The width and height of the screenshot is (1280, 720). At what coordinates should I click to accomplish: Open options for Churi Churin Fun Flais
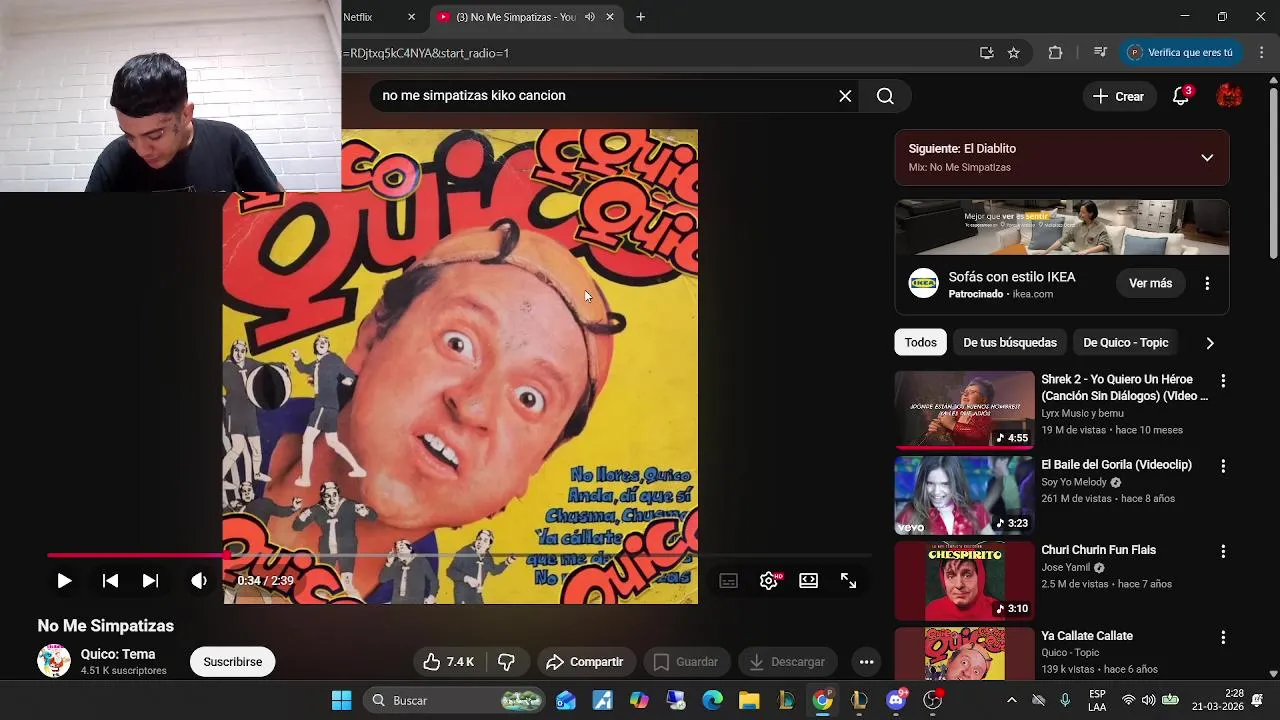1222,551
